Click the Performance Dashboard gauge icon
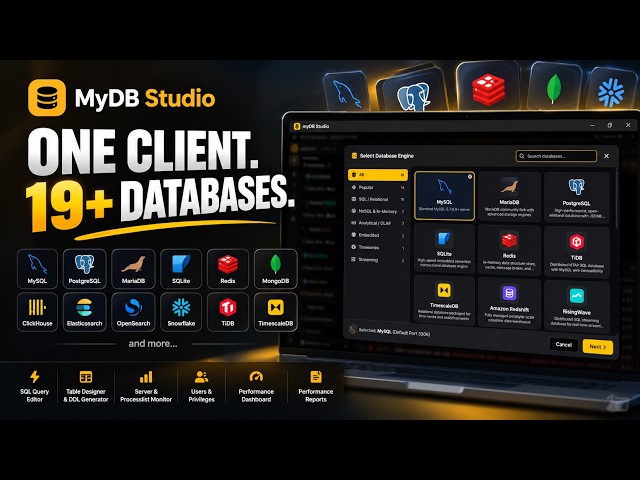 (x=256, y=377)
